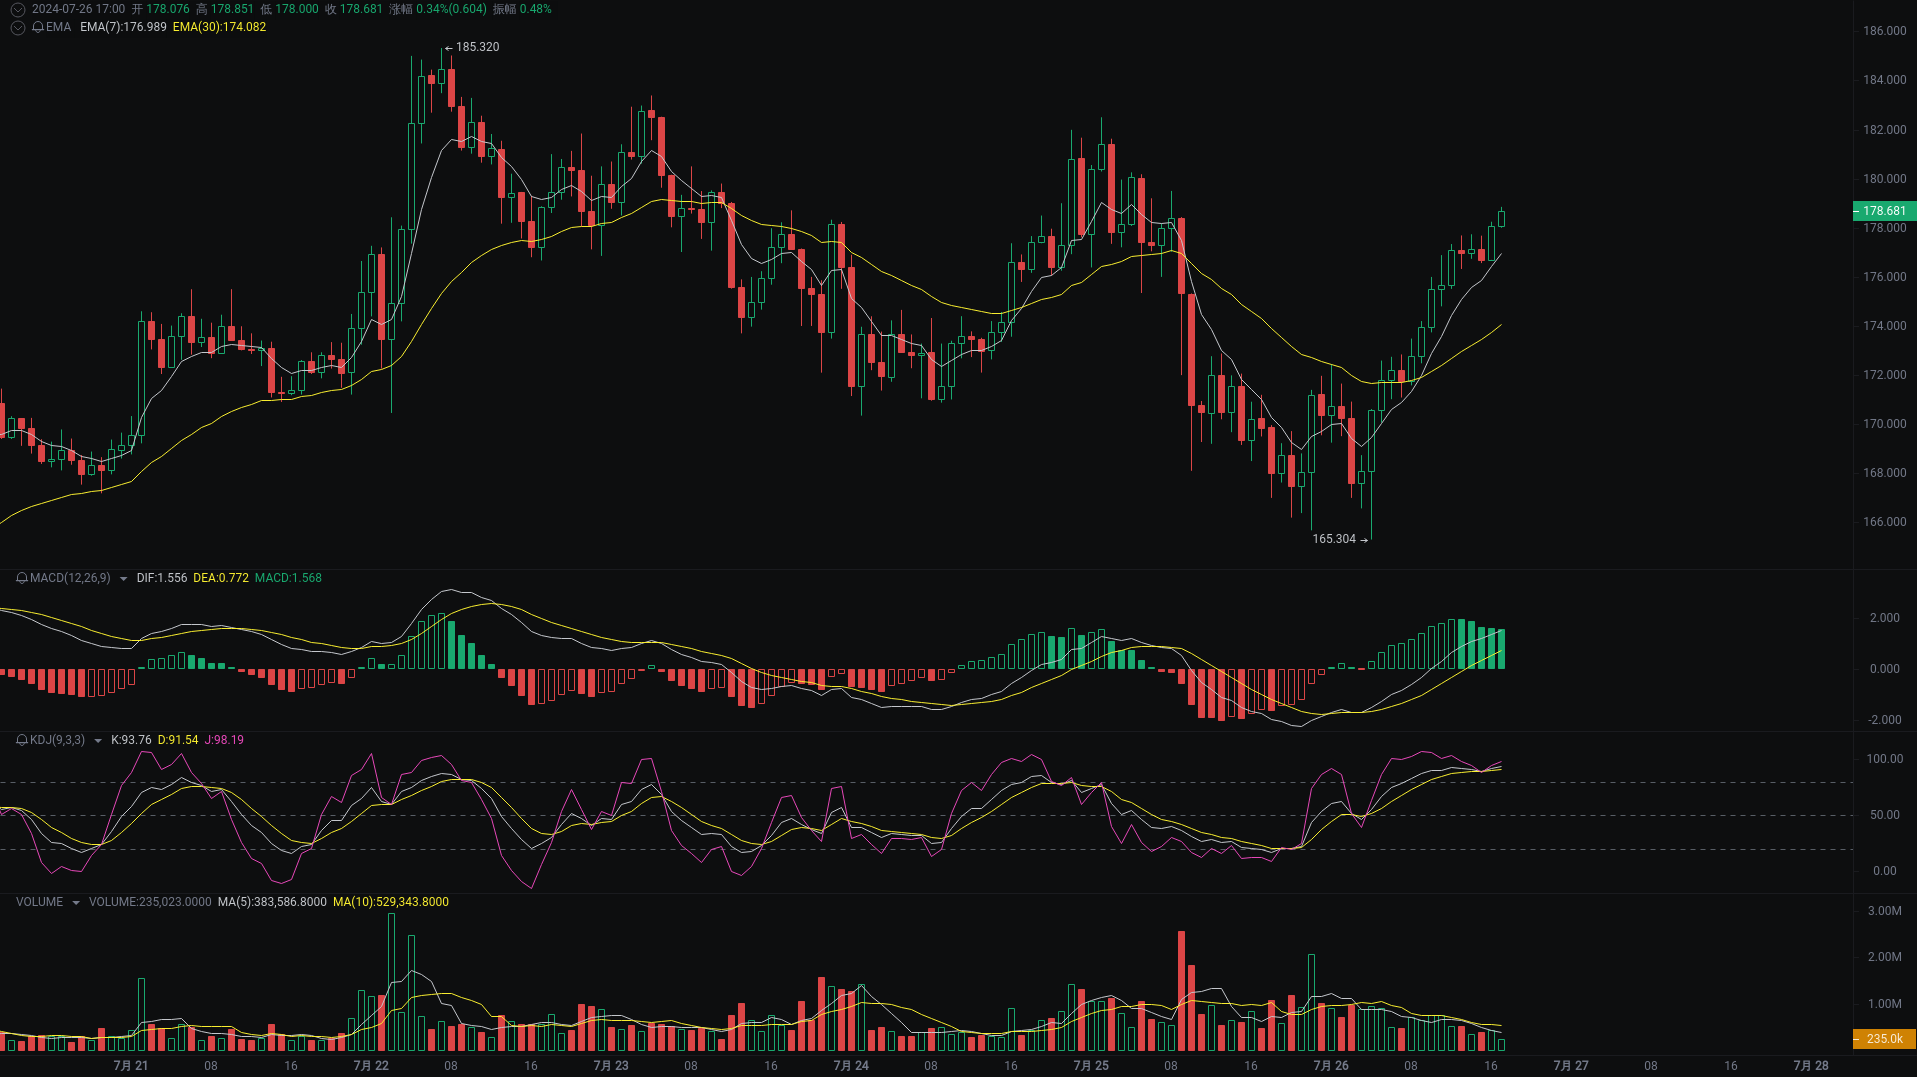Viewport: 1917px width, 1077px height.
Task: Open the MACD(12,26,9) dropdown arrow
Action: 123,578
